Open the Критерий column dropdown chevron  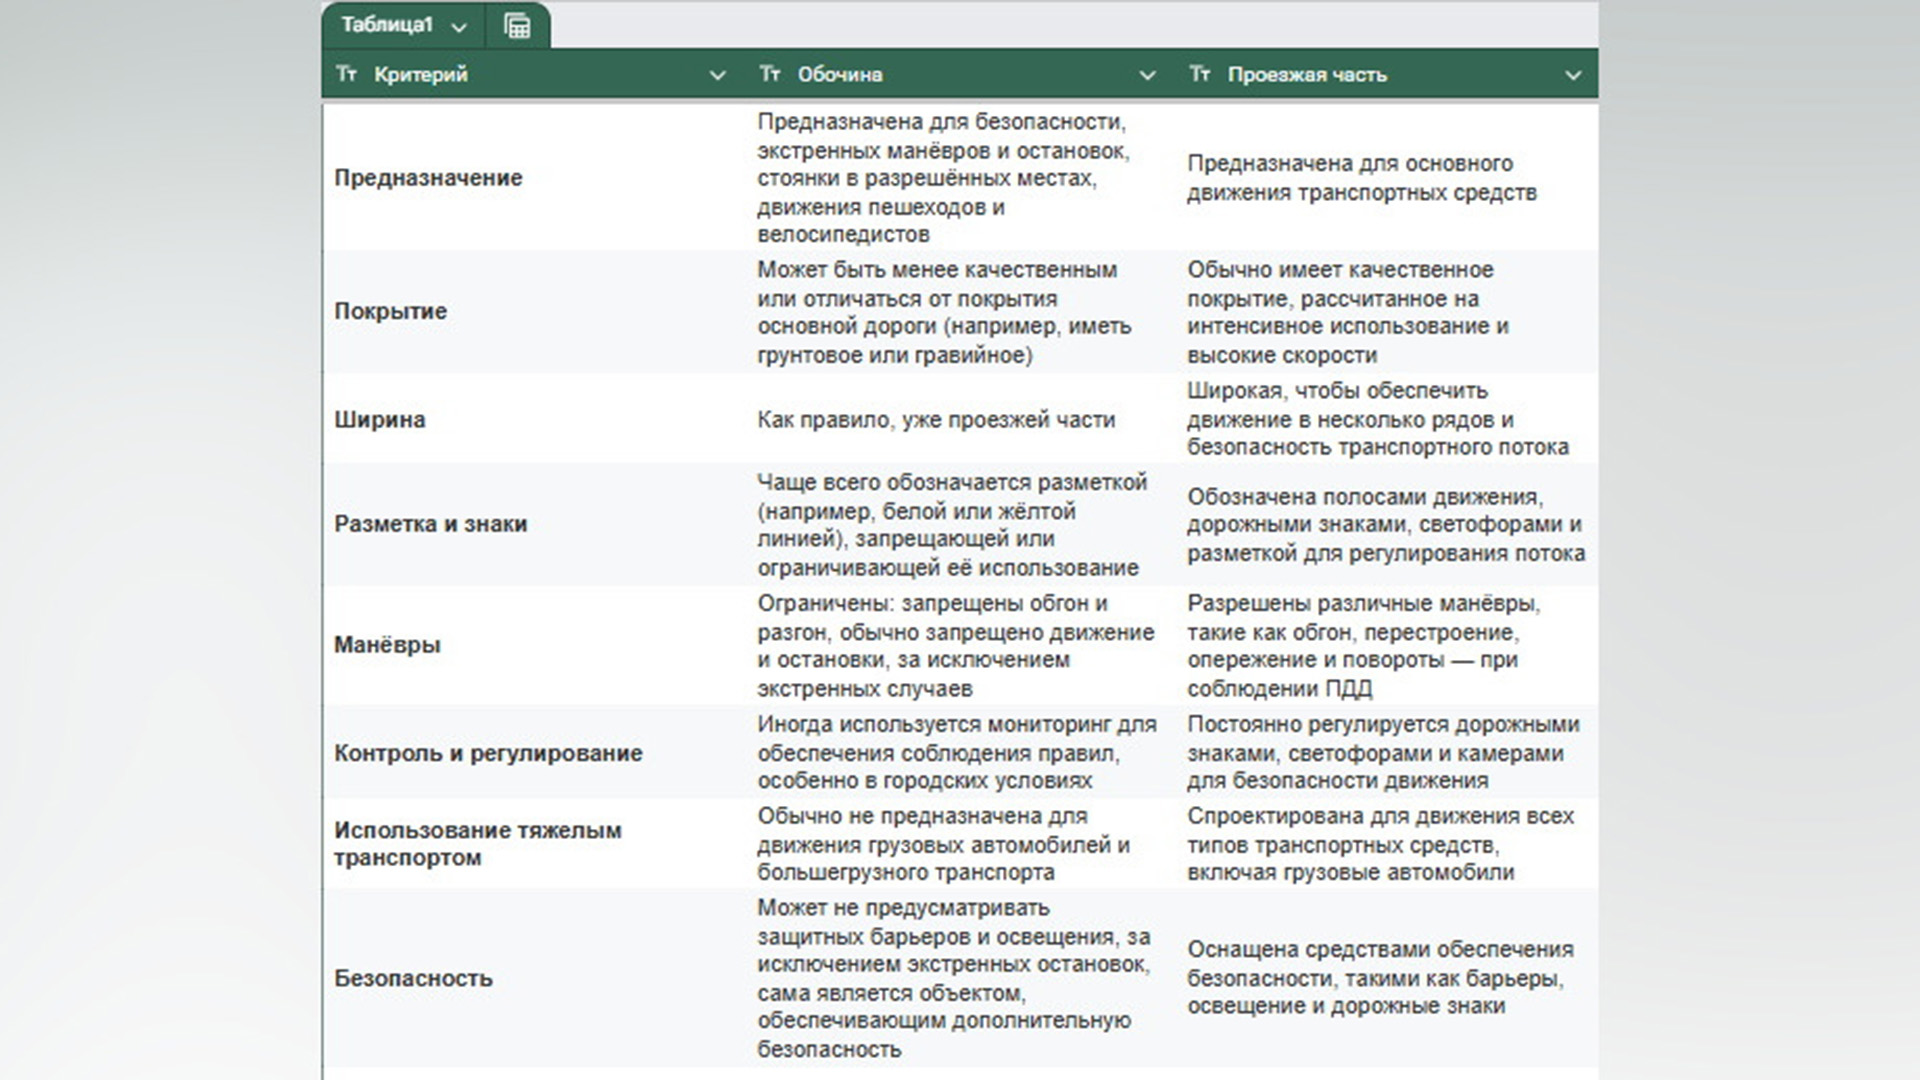click(x=717, y=75)
